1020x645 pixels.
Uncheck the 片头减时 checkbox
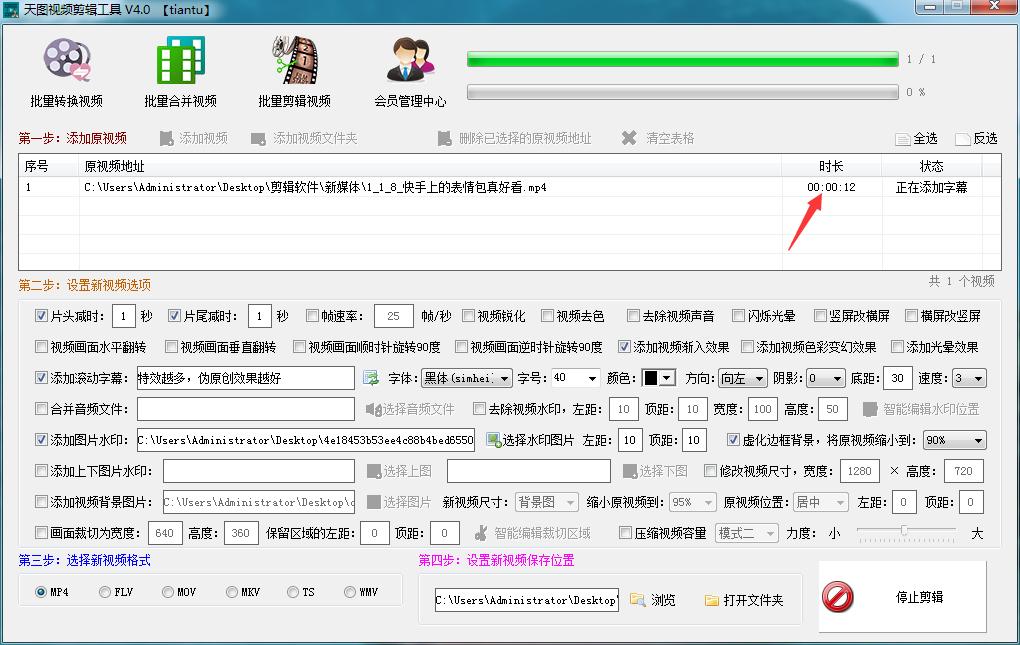42,316
